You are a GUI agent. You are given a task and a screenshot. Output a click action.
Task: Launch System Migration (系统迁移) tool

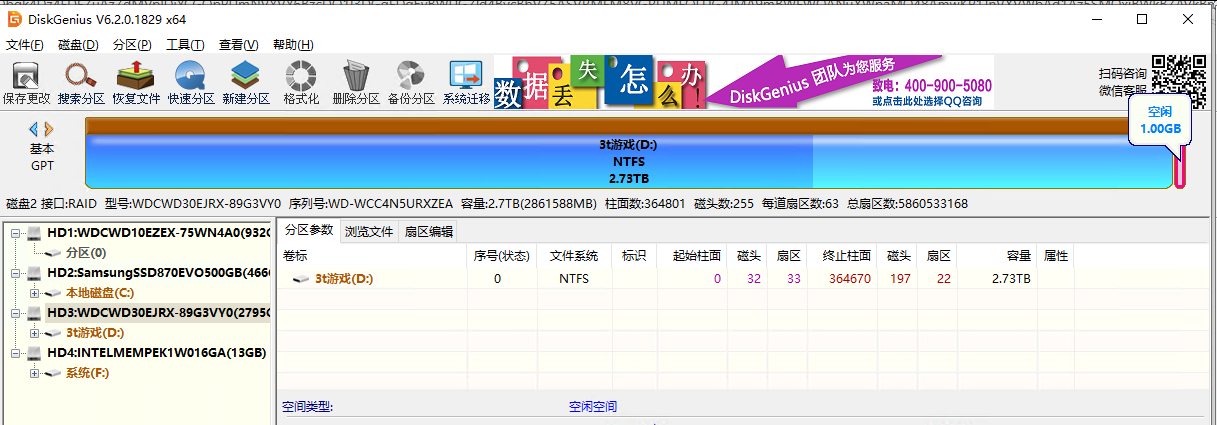tap(466, 75)
